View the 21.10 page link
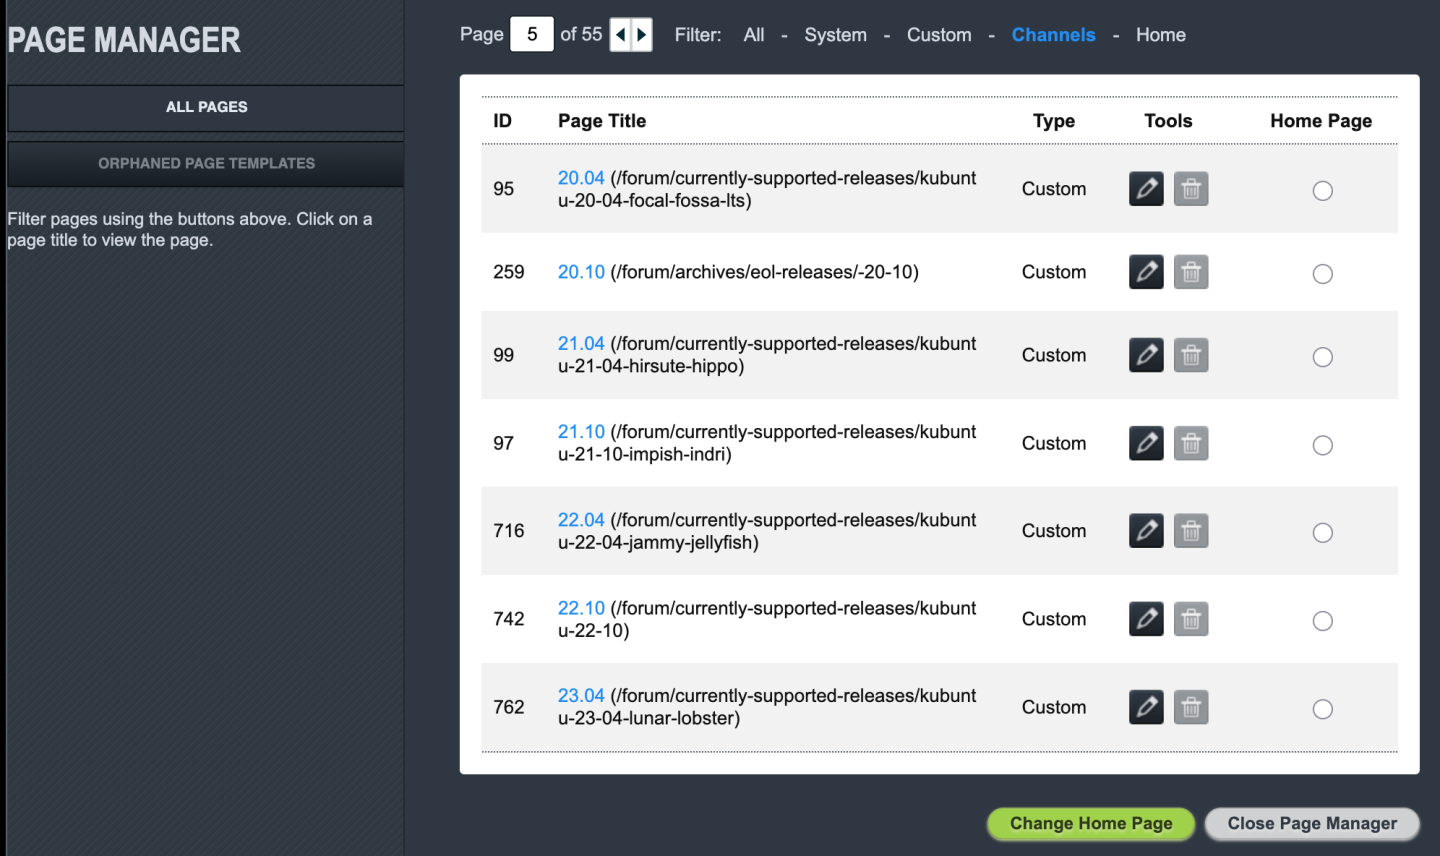The height and width of the screenshot is (856, 1440). point(581,432)
